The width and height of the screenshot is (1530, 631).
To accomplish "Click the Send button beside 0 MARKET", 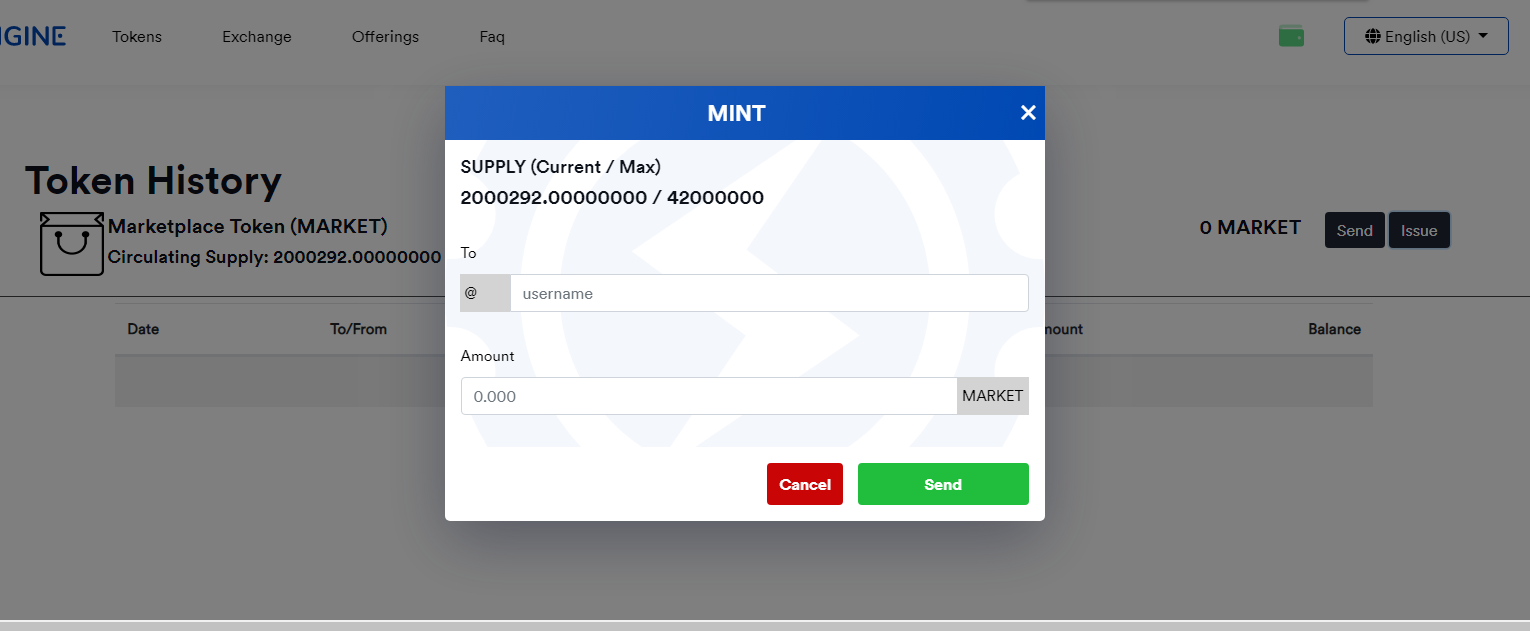I will [1355, 230].
